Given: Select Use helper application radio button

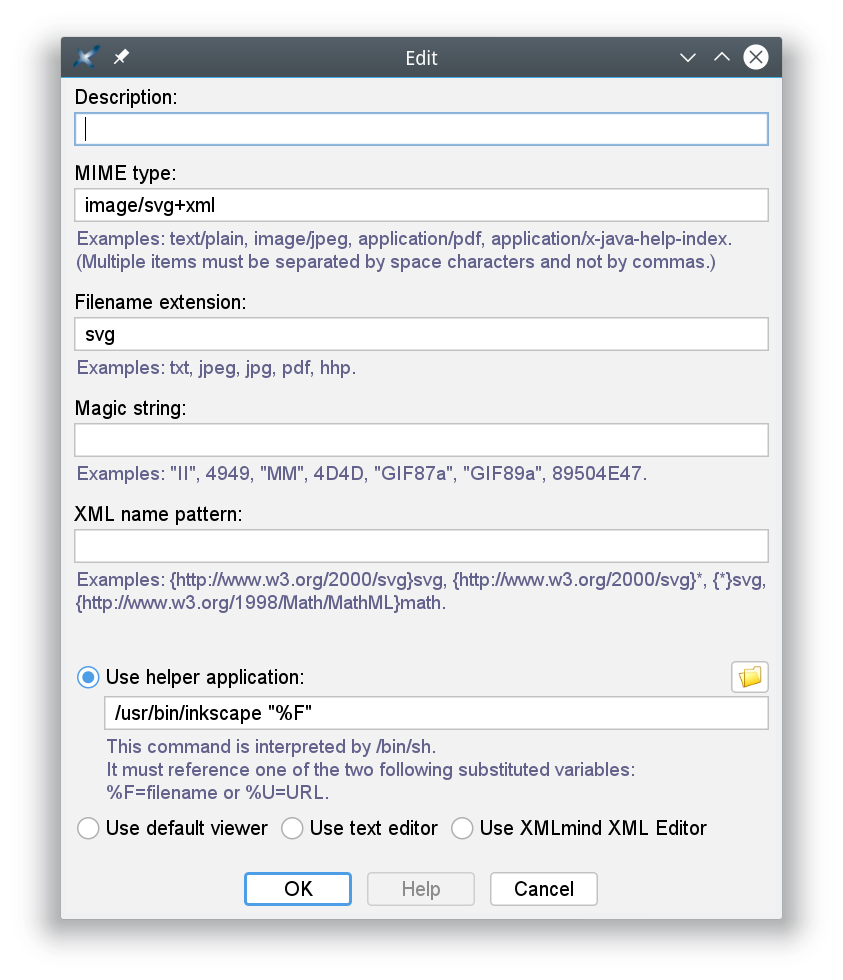Looking at the screenshot, I should pos(88,678).
